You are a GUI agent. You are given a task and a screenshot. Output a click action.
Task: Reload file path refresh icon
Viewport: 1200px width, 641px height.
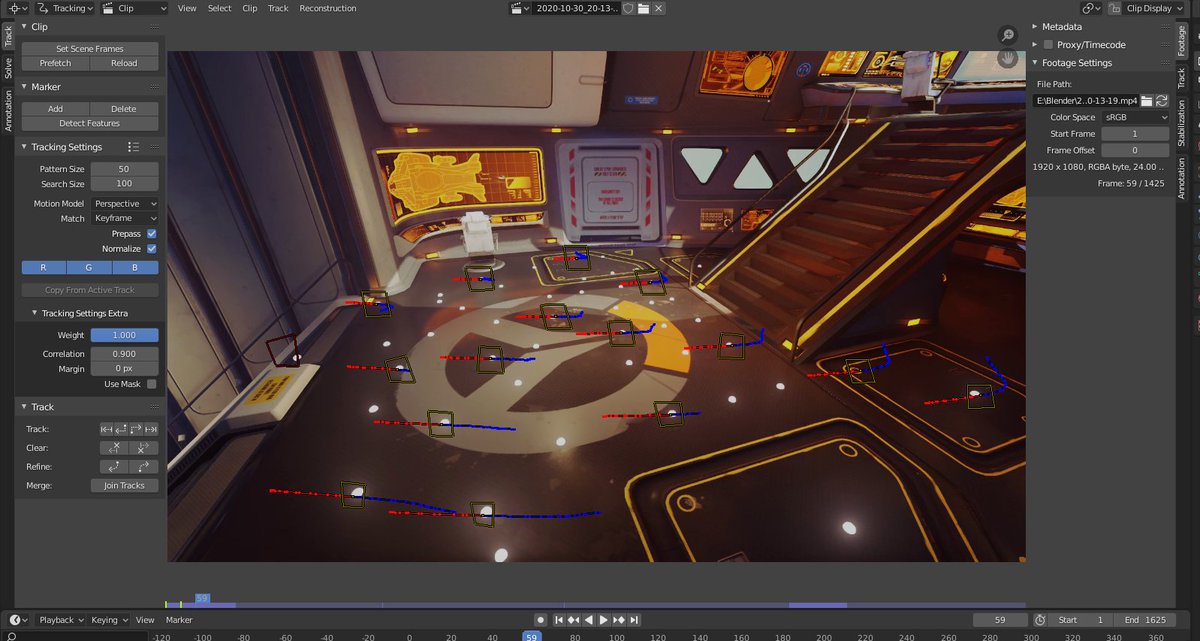coord(1162,101)
